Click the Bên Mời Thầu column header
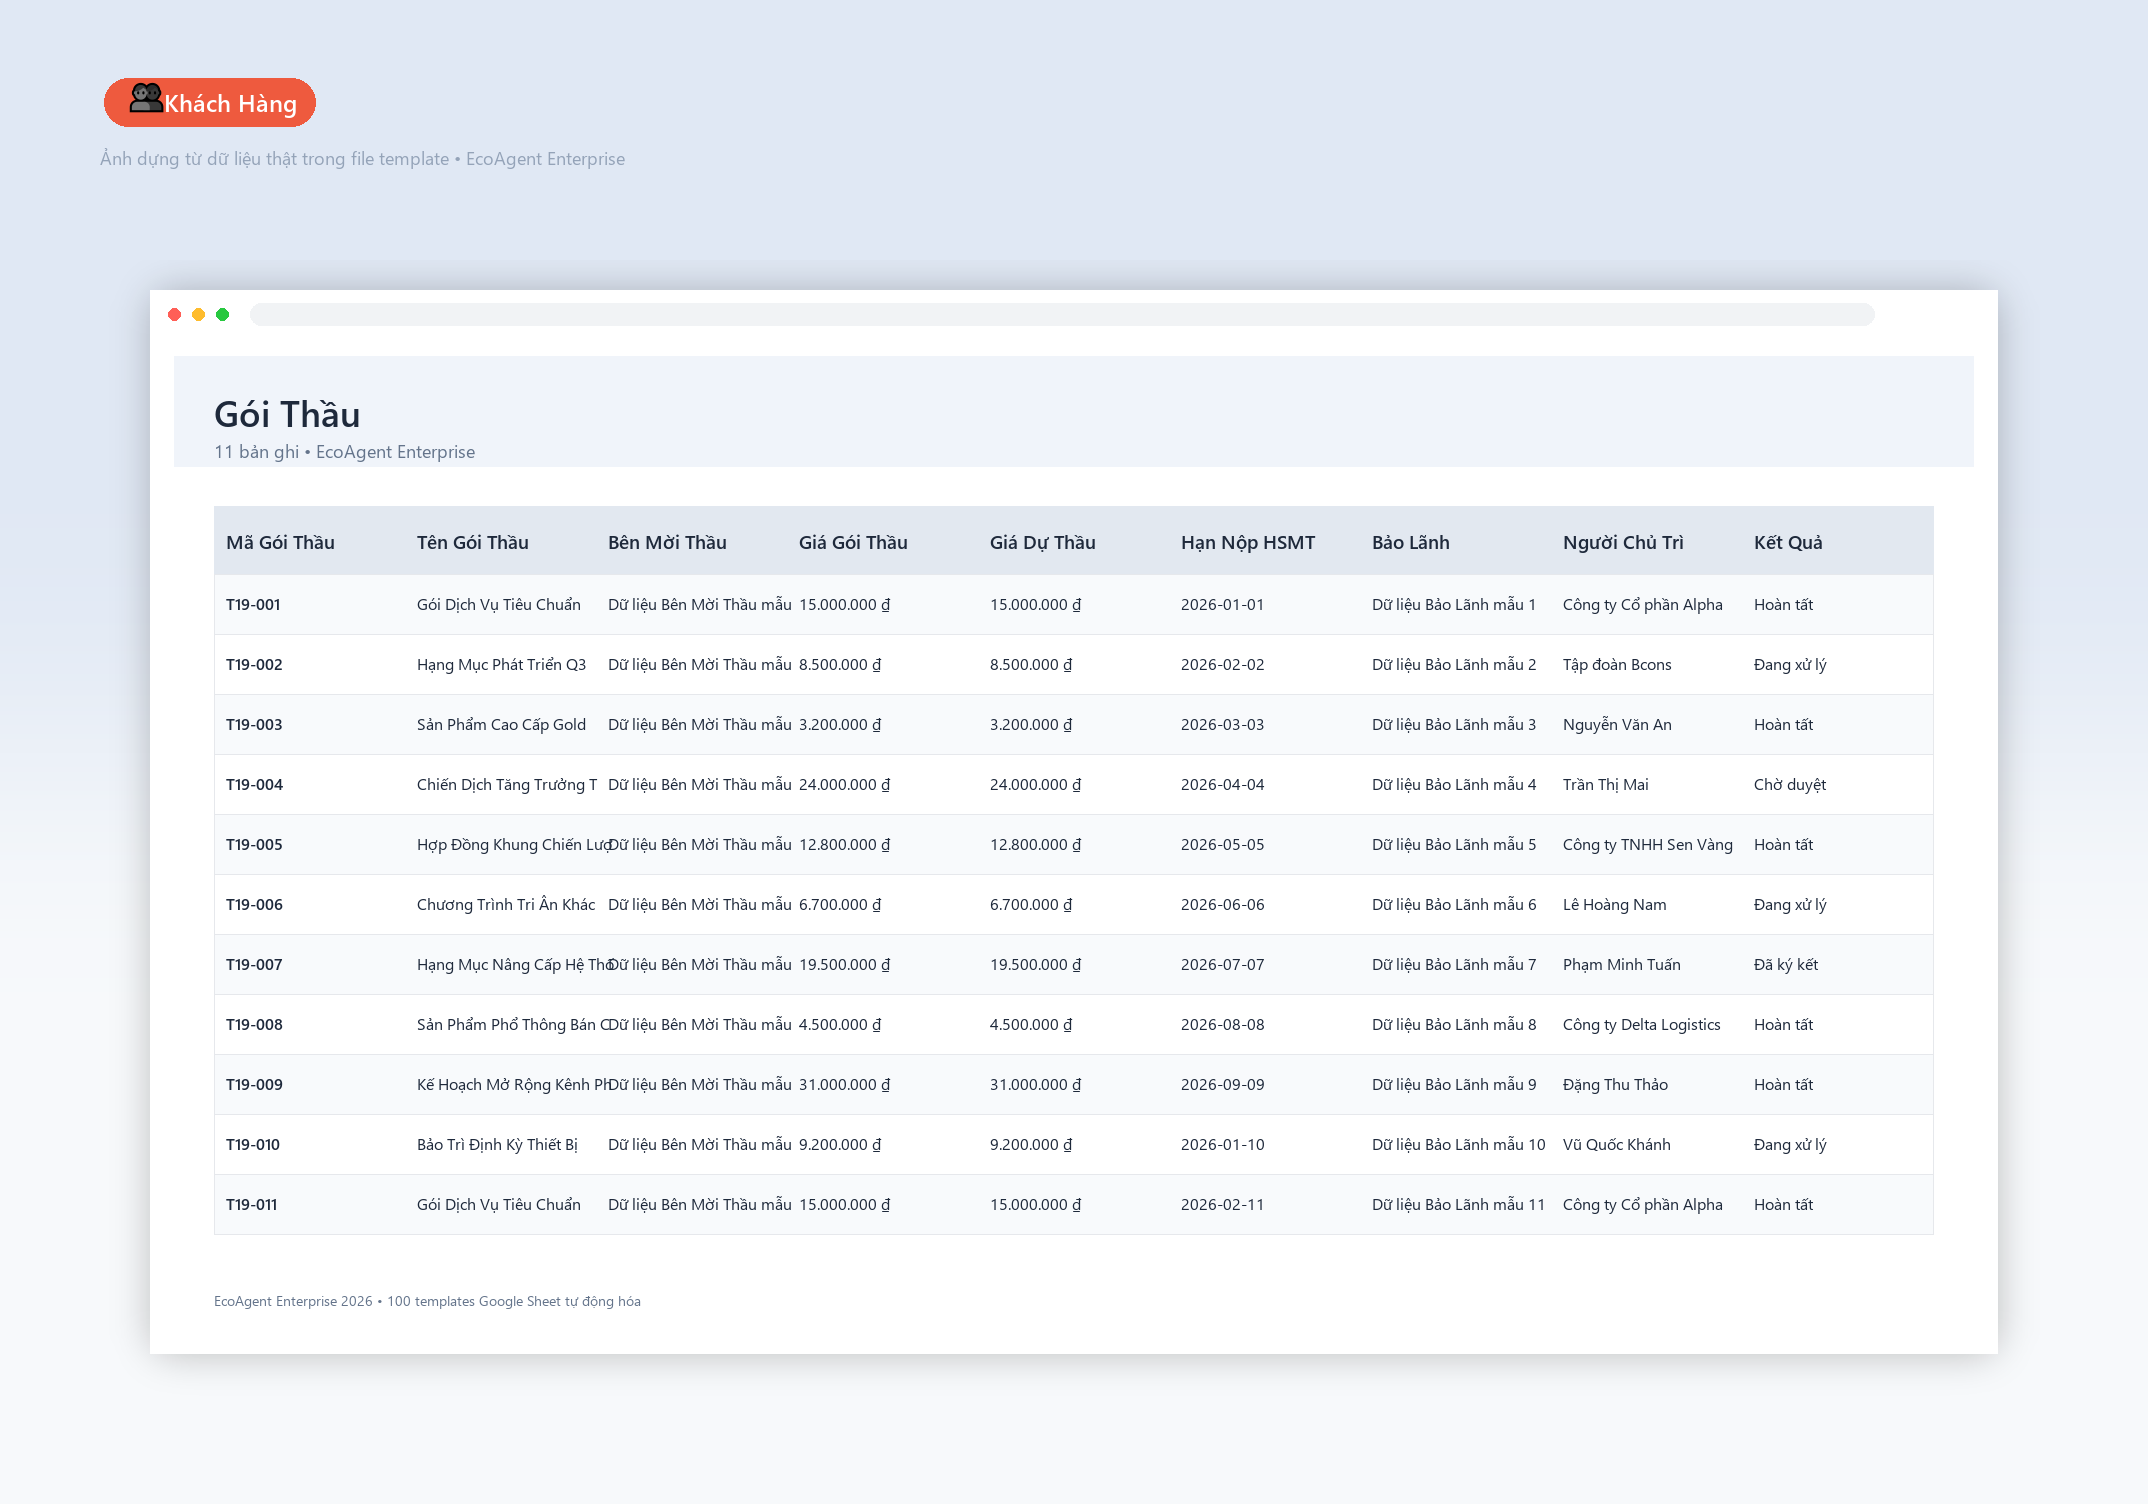The image size is (2148, 1504). 667,542
